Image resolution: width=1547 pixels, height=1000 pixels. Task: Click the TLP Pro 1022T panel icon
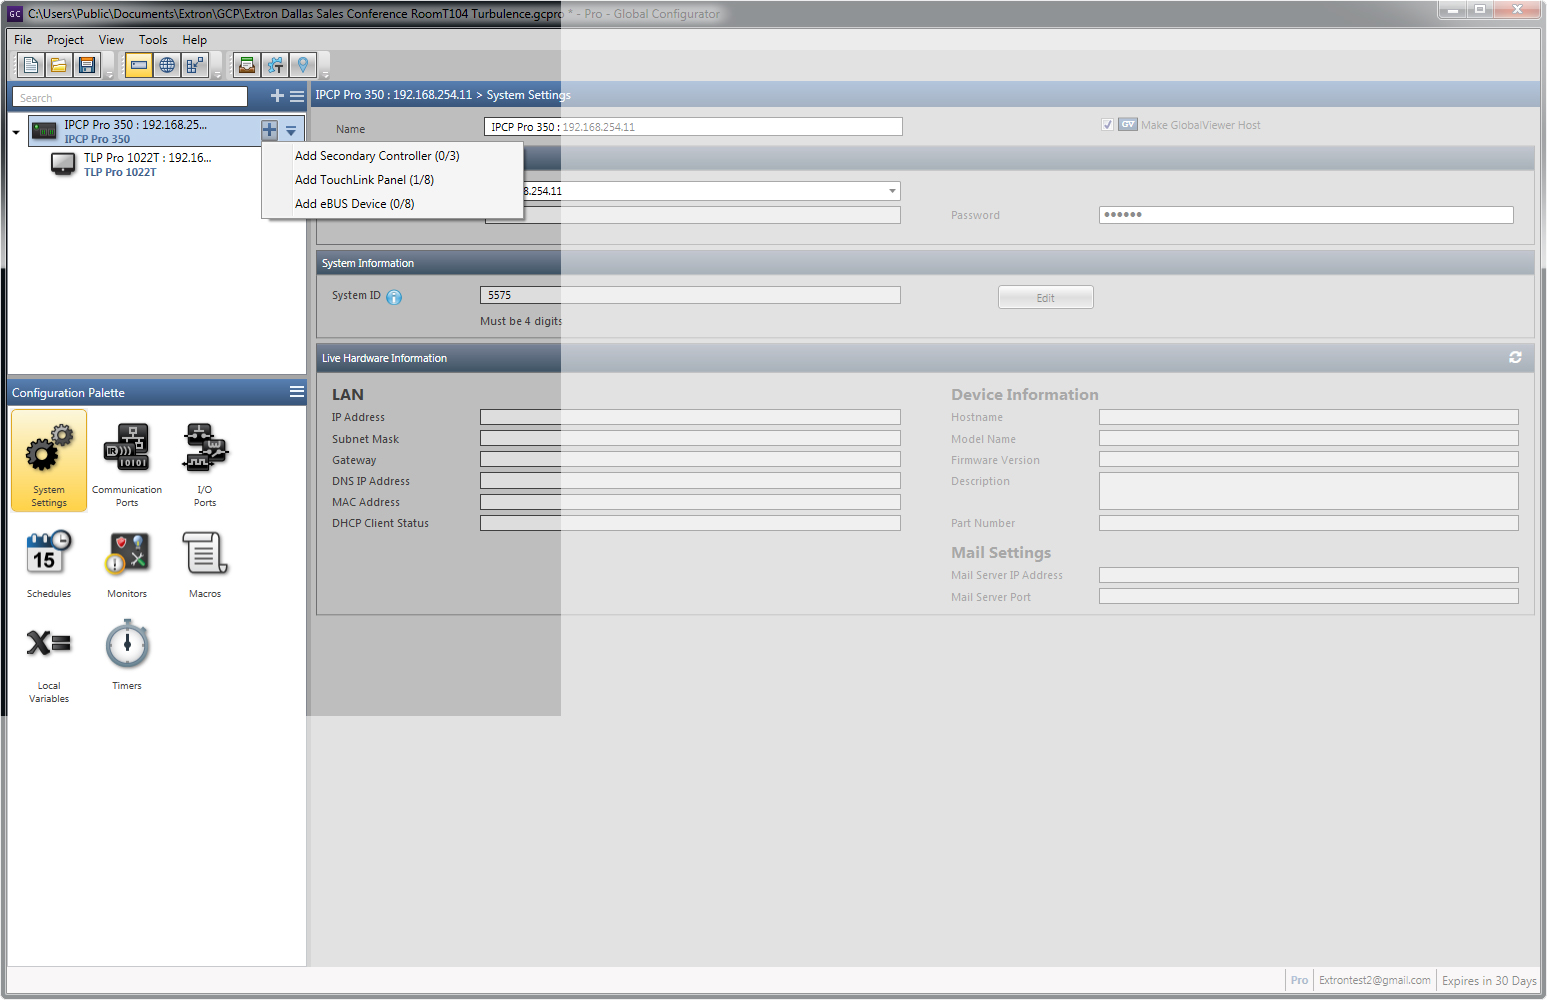coord(63,164)
